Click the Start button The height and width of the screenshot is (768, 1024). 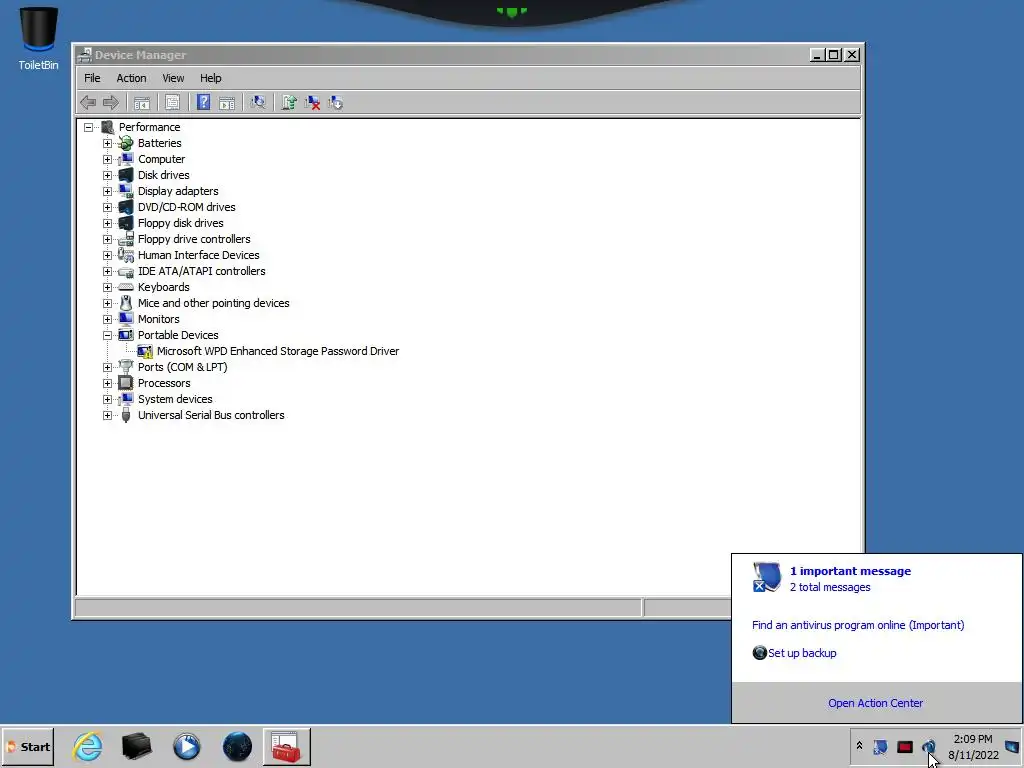coord(27,746)
